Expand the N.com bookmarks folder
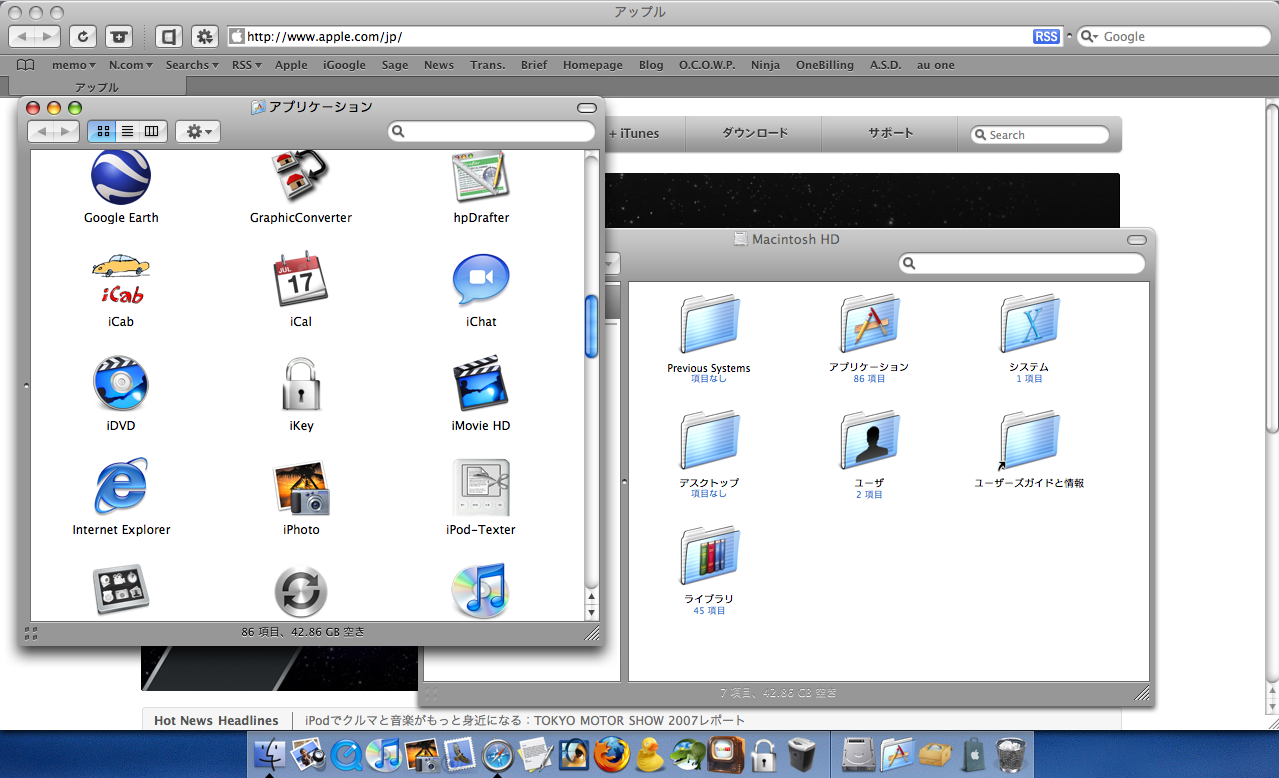 tap(130, 65)
